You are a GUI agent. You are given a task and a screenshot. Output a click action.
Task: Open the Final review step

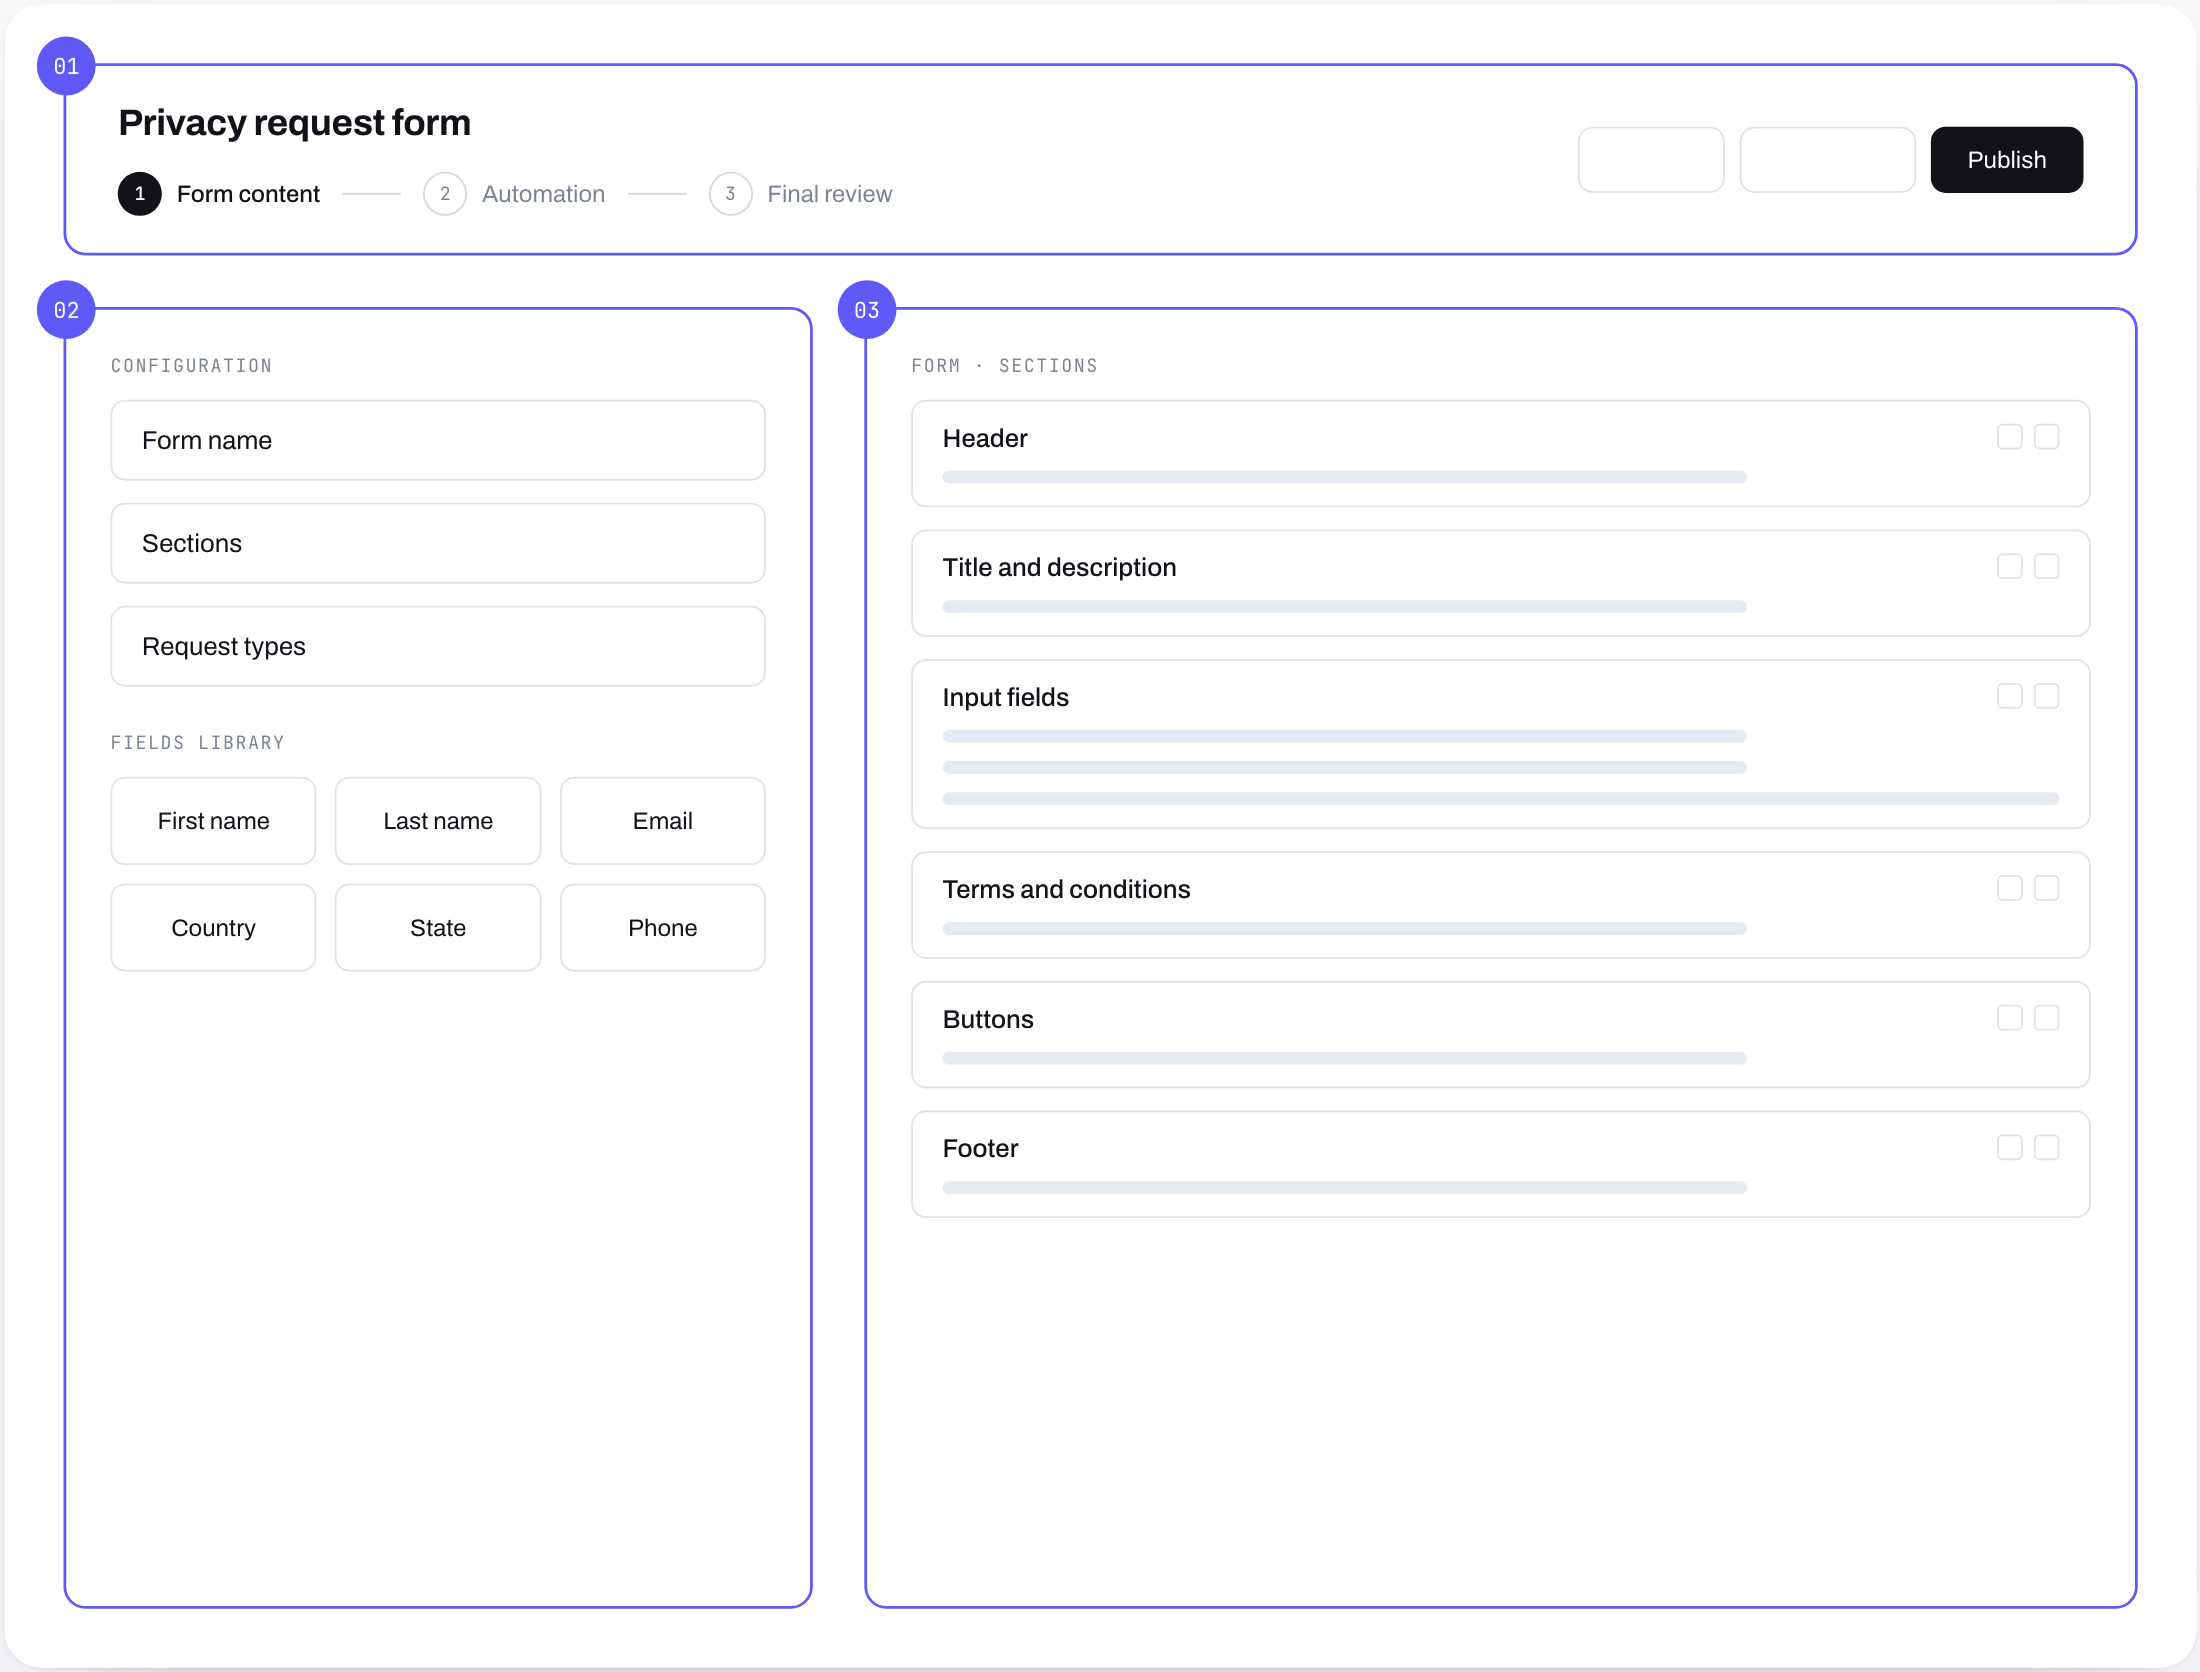(x=800, y=194)
